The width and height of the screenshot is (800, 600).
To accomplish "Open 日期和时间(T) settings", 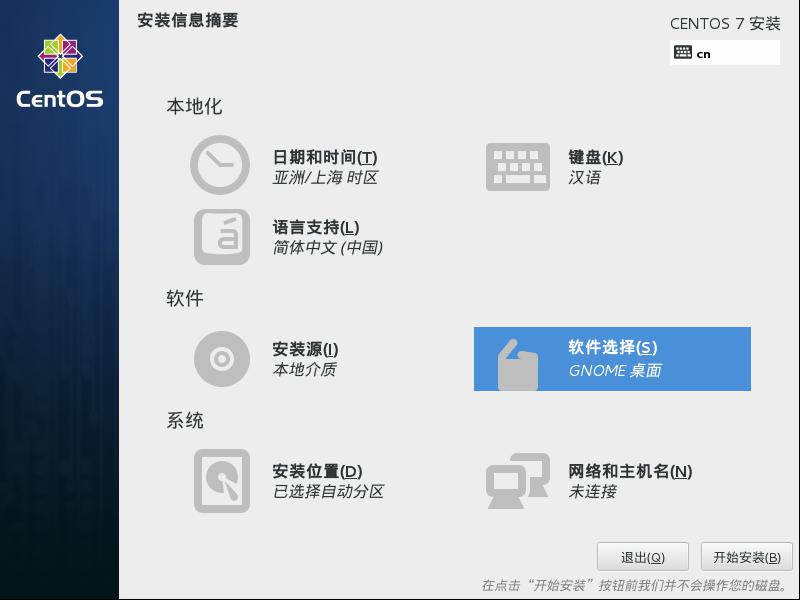I will (x=325, y=157).
